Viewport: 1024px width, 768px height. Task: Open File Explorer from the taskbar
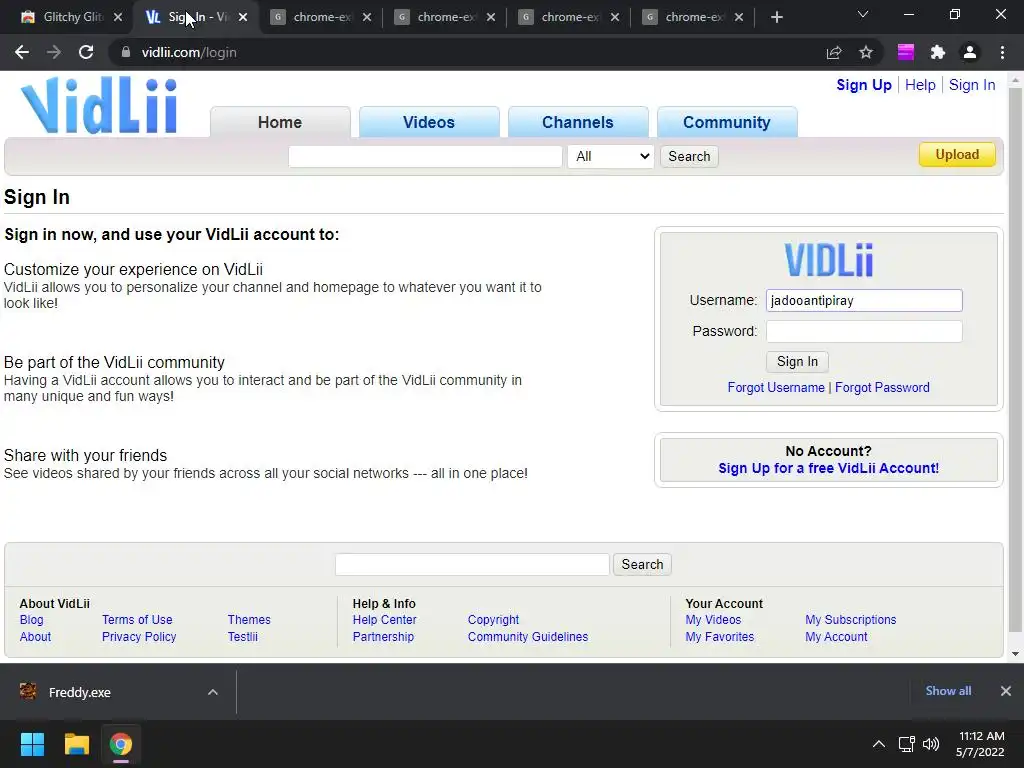(x=76, y=744)
